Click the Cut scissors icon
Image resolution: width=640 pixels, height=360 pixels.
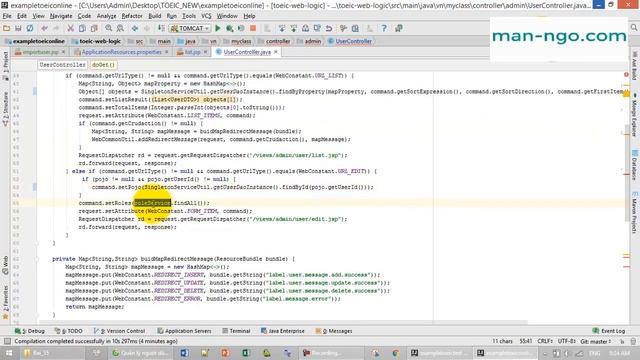tap(71, 28)
